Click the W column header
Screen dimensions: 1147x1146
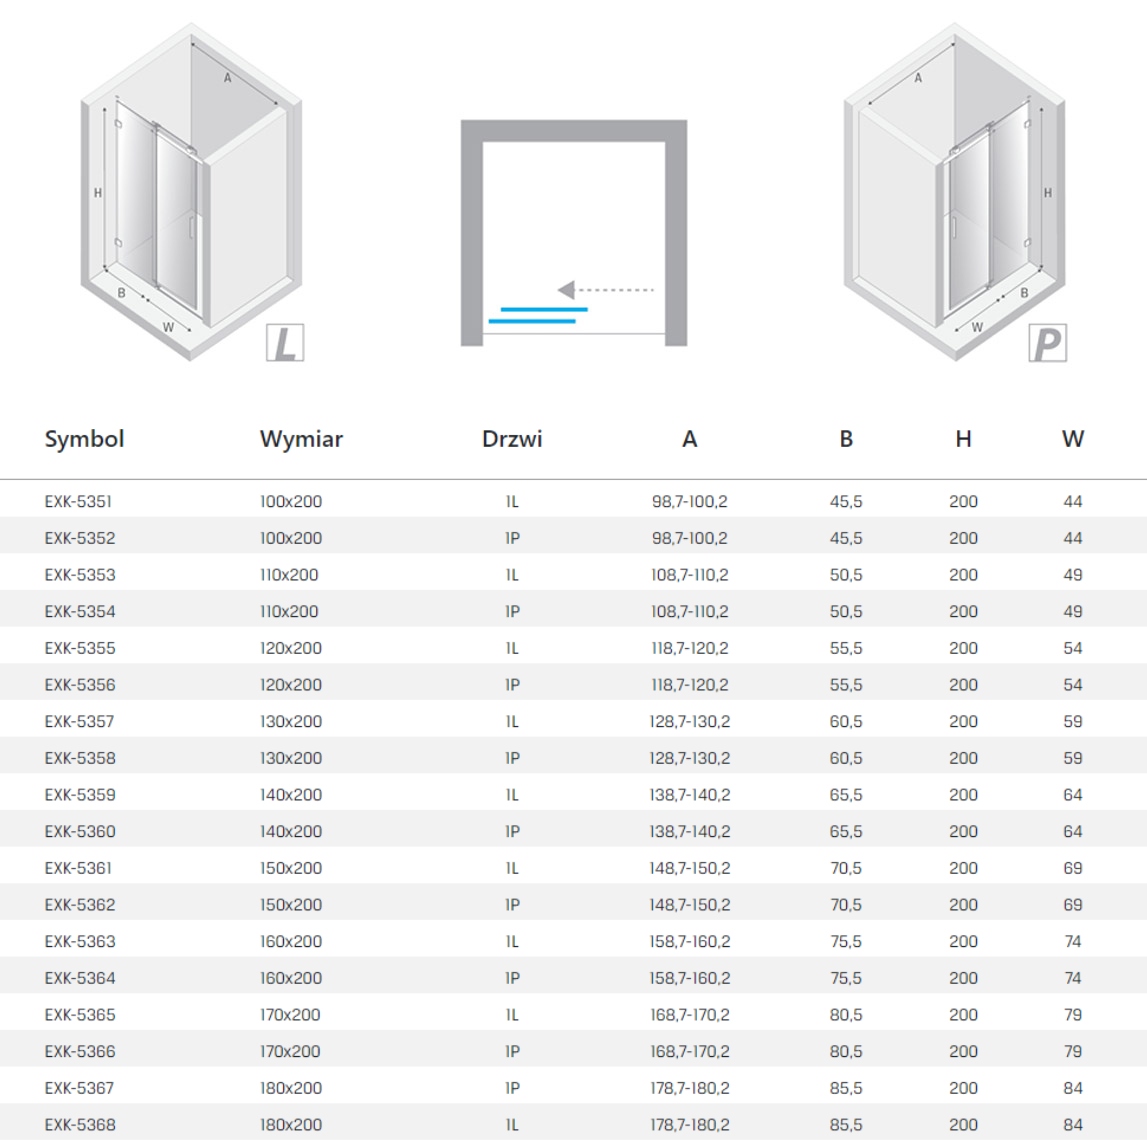coord(1072,439)
